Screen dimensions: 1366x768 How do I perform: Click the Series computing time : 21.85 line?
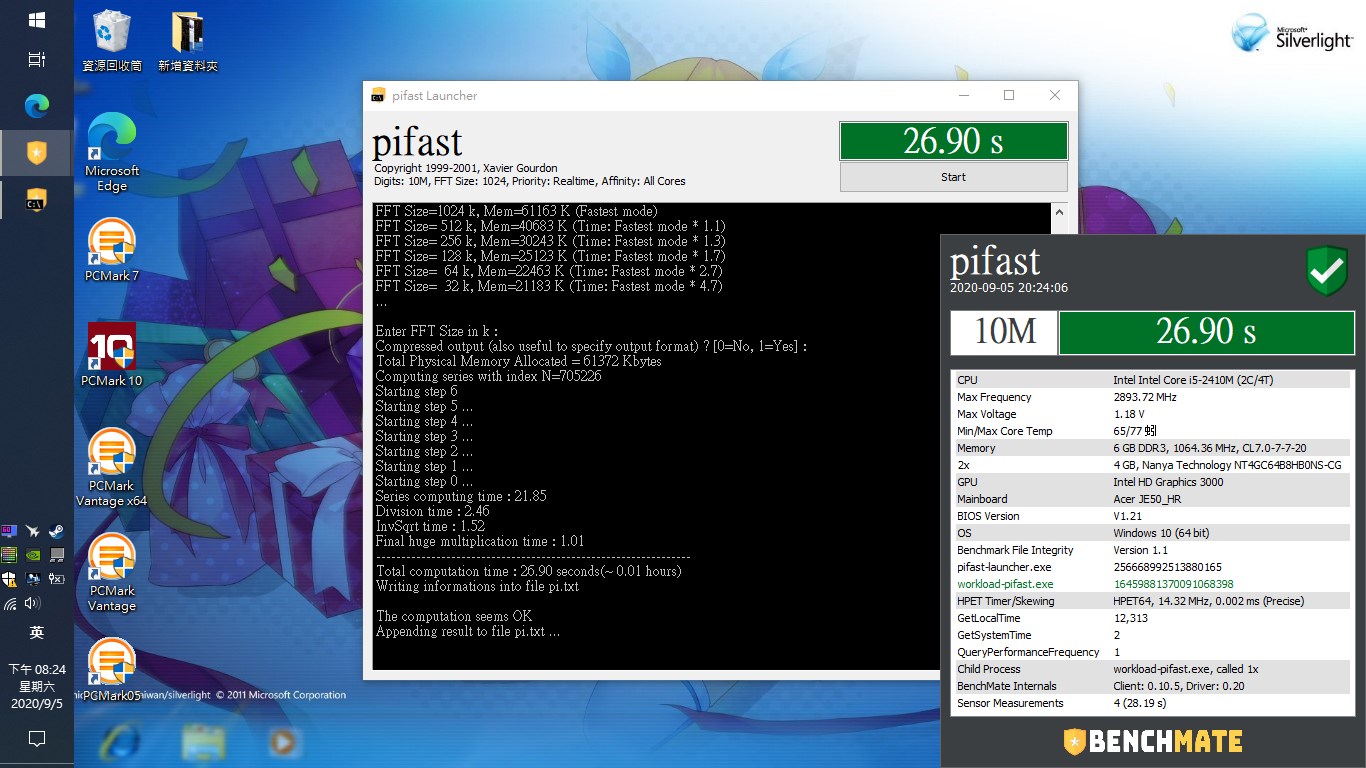461,496
